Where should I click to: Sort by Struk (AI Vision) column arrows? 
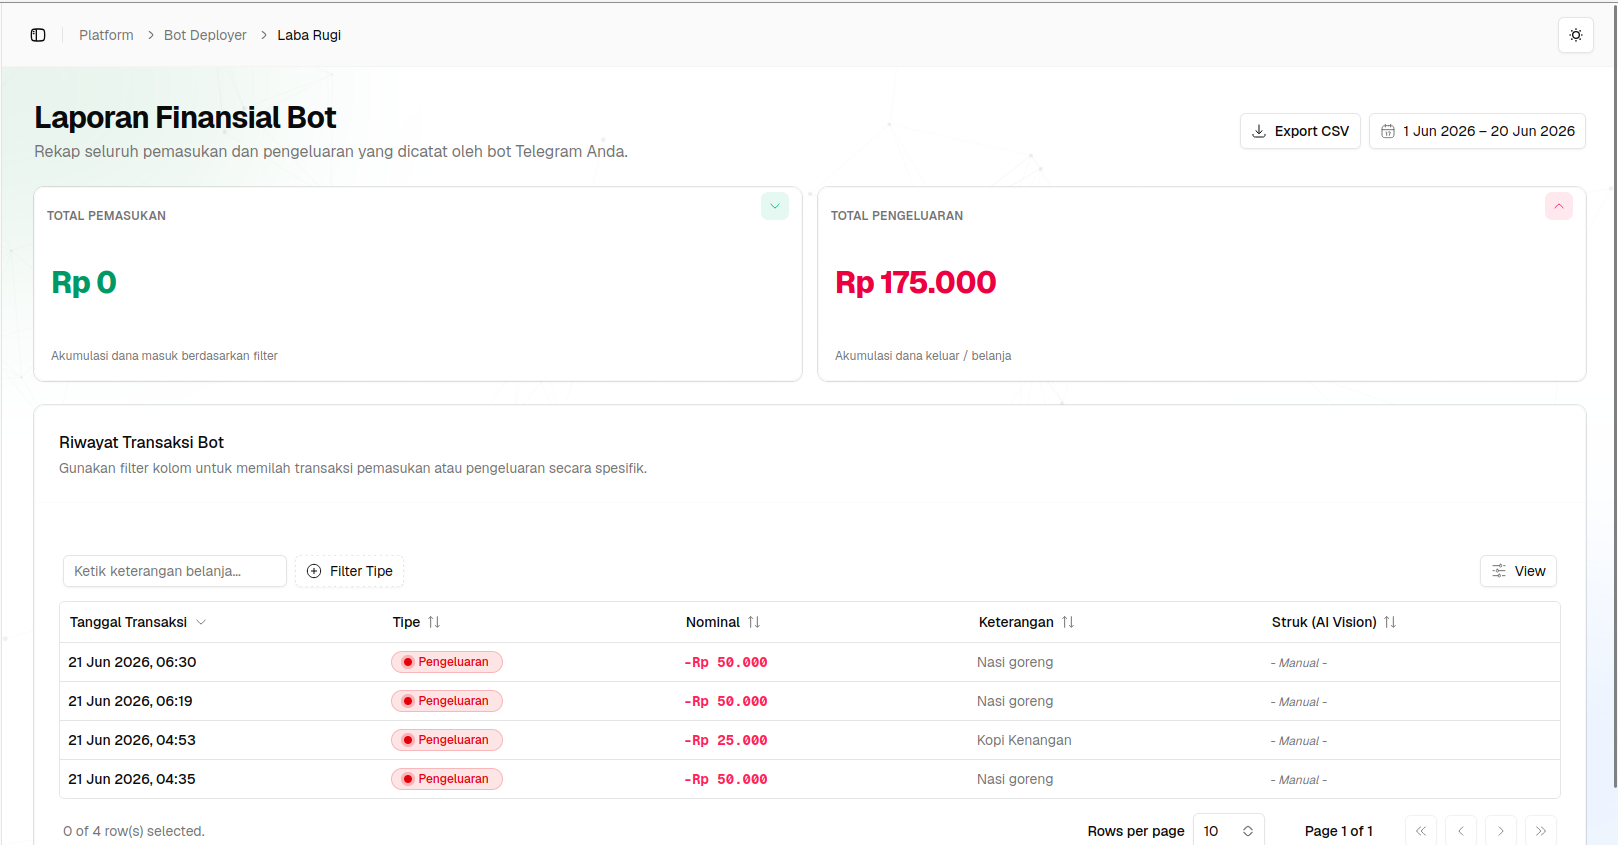(1390, 622)
